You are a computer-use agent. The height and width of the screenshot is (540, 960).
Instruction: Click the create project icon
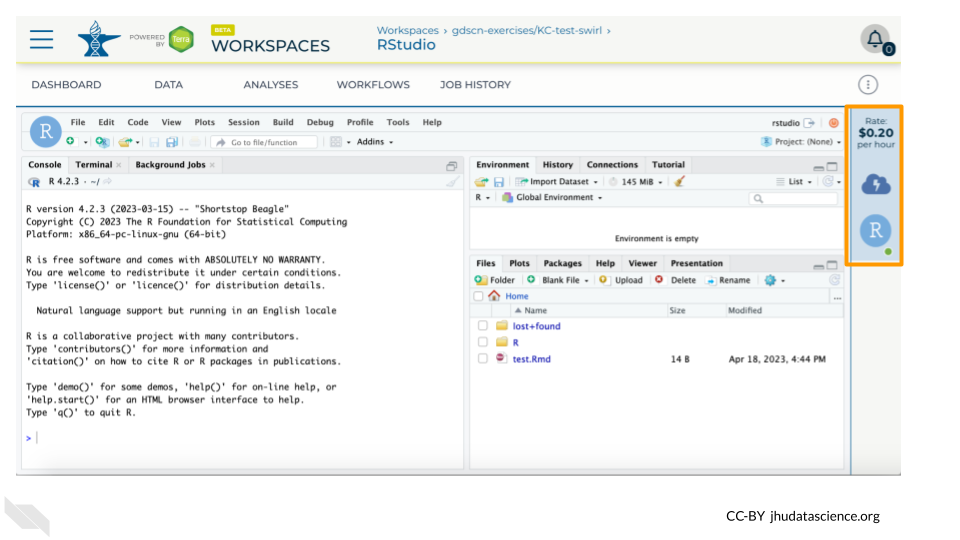102,142
